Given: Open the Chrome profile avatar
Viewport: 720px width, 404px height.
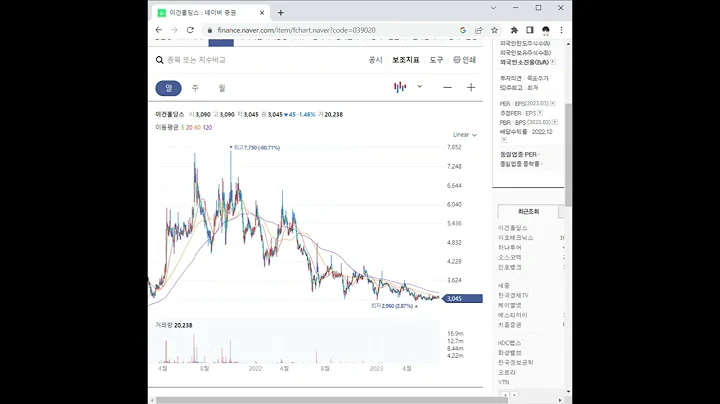Looking at the screenshot, I should pos(546,30).
